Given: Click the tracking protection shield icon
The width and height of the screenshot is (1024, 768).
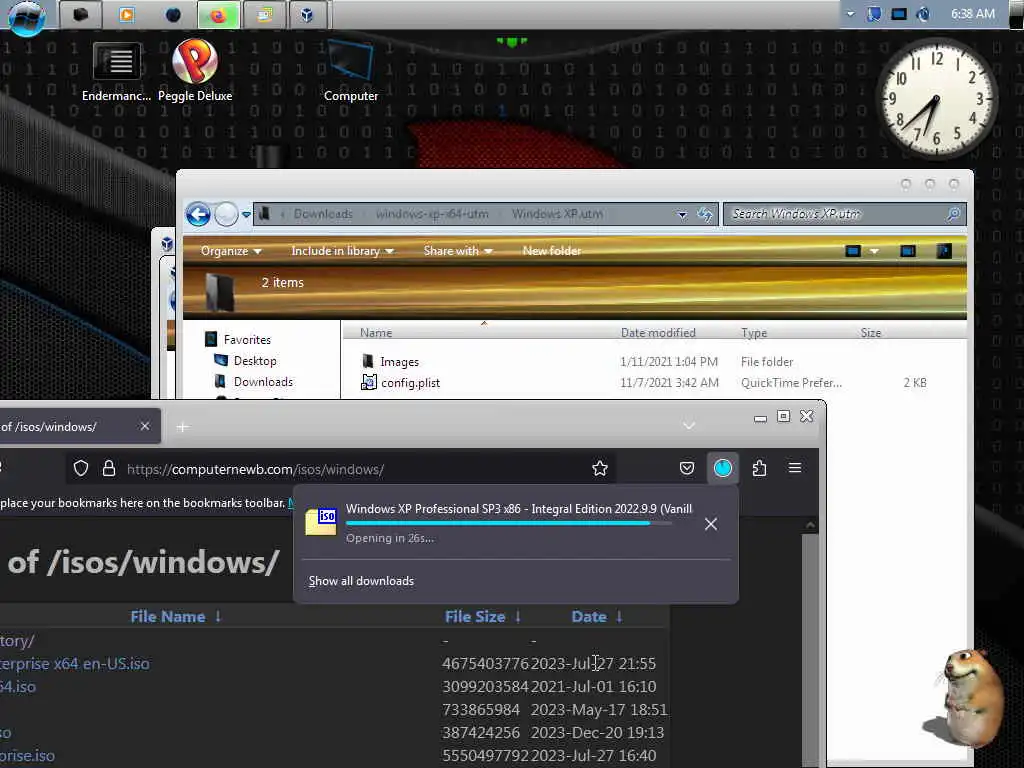Looking at the screenshot, I should tap(81, 468).
